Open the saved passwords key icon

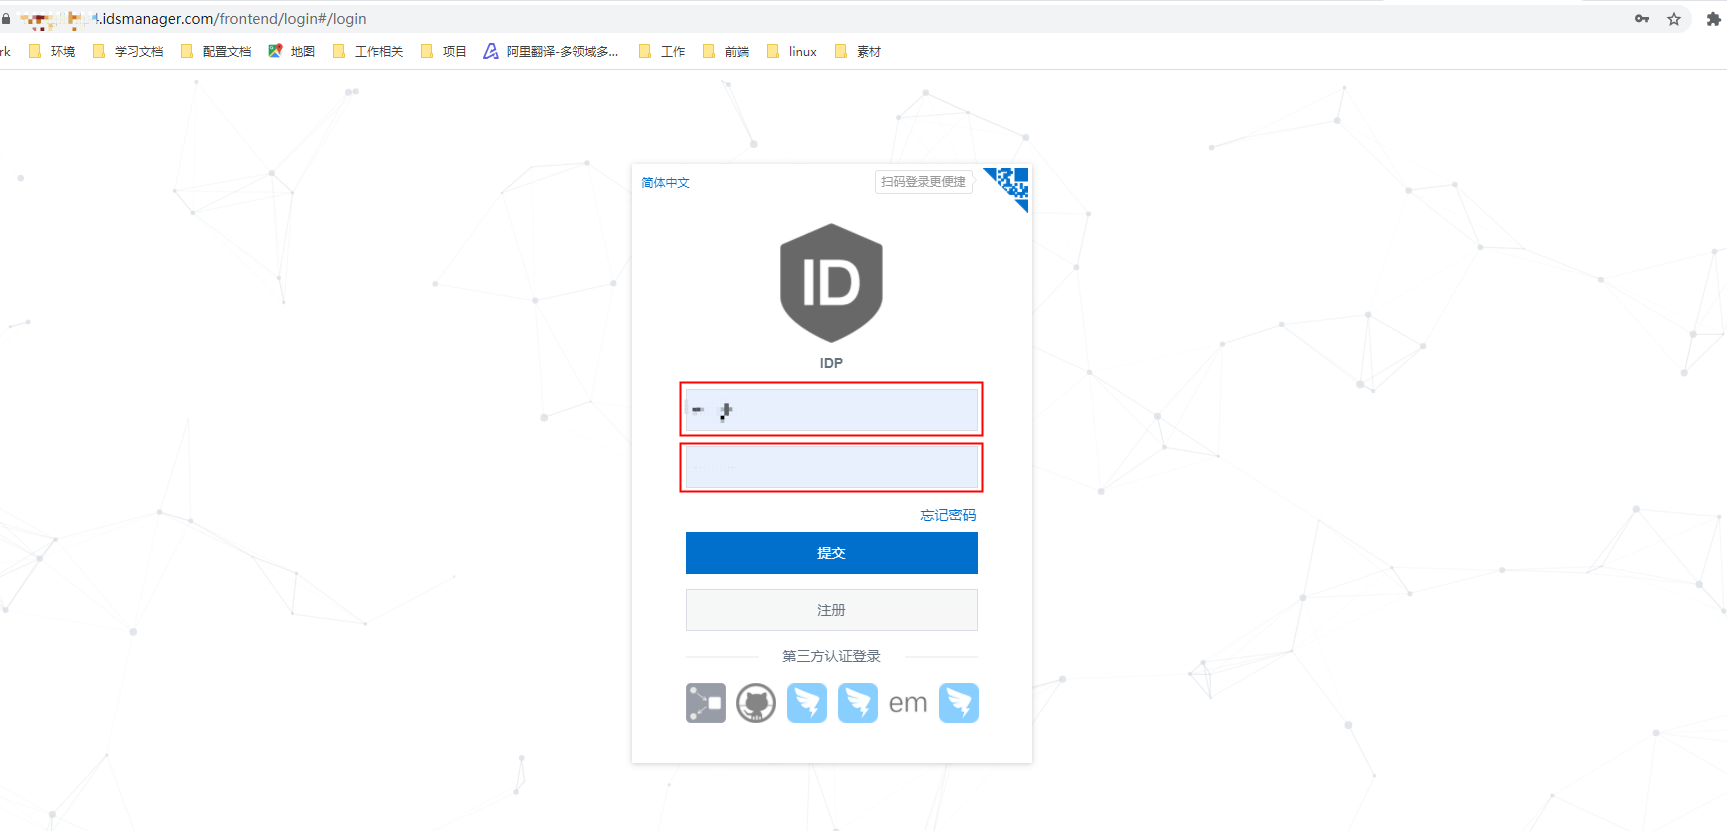pos(1642,19)
